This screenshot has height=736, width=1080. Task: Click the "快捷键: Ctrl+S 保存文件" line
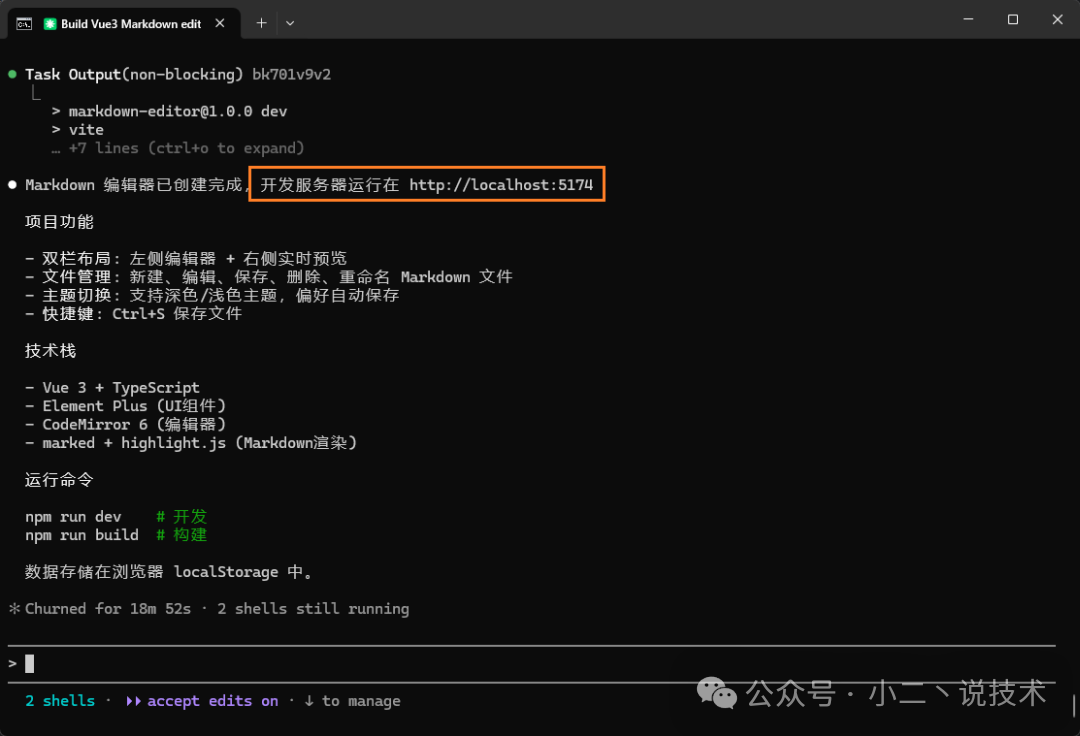click(134, 314)
